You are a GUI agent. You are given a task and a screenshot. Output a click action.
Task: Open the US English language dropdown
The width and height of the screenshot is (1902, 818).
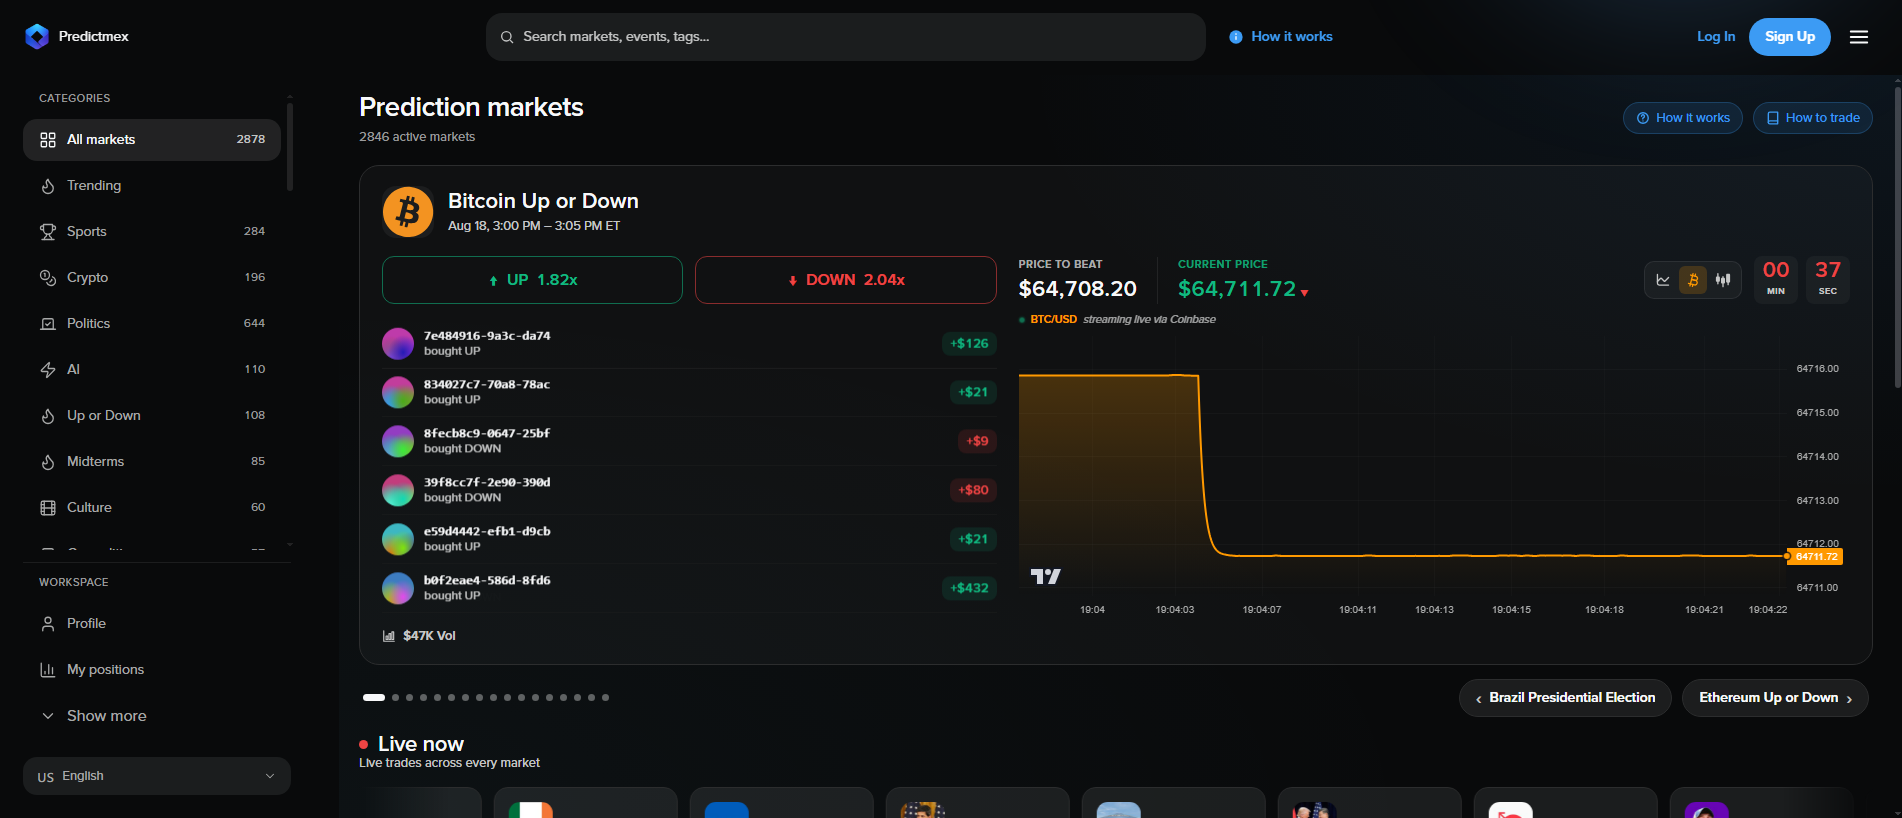[x=157, y=776]
